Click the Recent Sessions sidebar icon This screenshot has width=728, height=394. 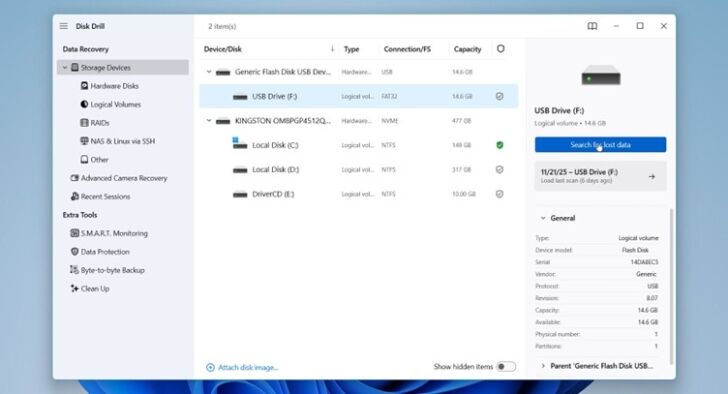(74, 196)
